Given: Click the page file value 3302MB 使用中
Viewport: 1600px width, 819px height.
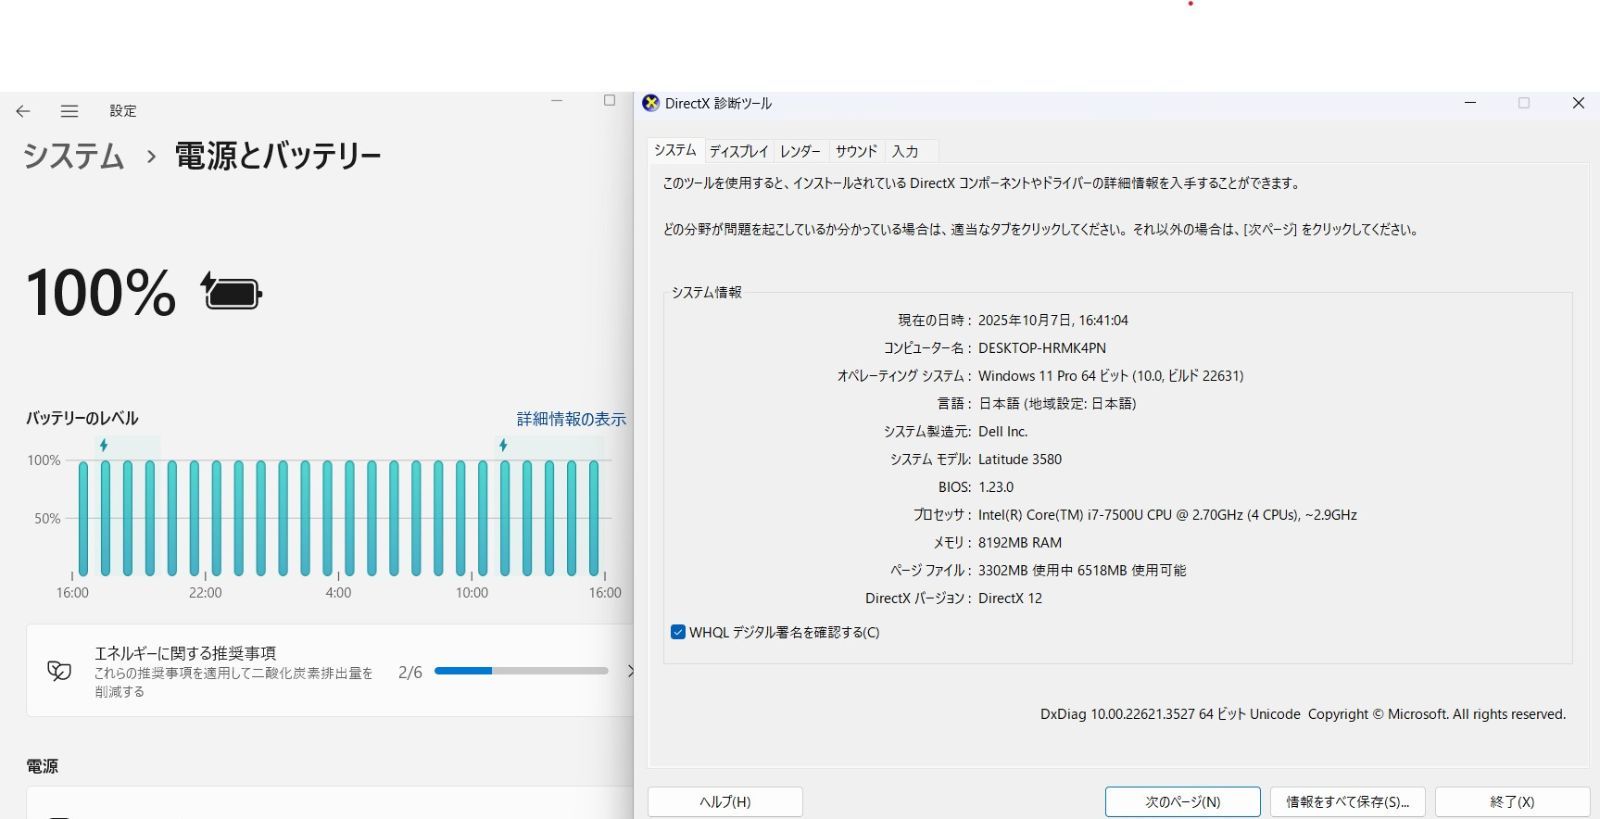Looking at the screenshot, I should 1082,571.
